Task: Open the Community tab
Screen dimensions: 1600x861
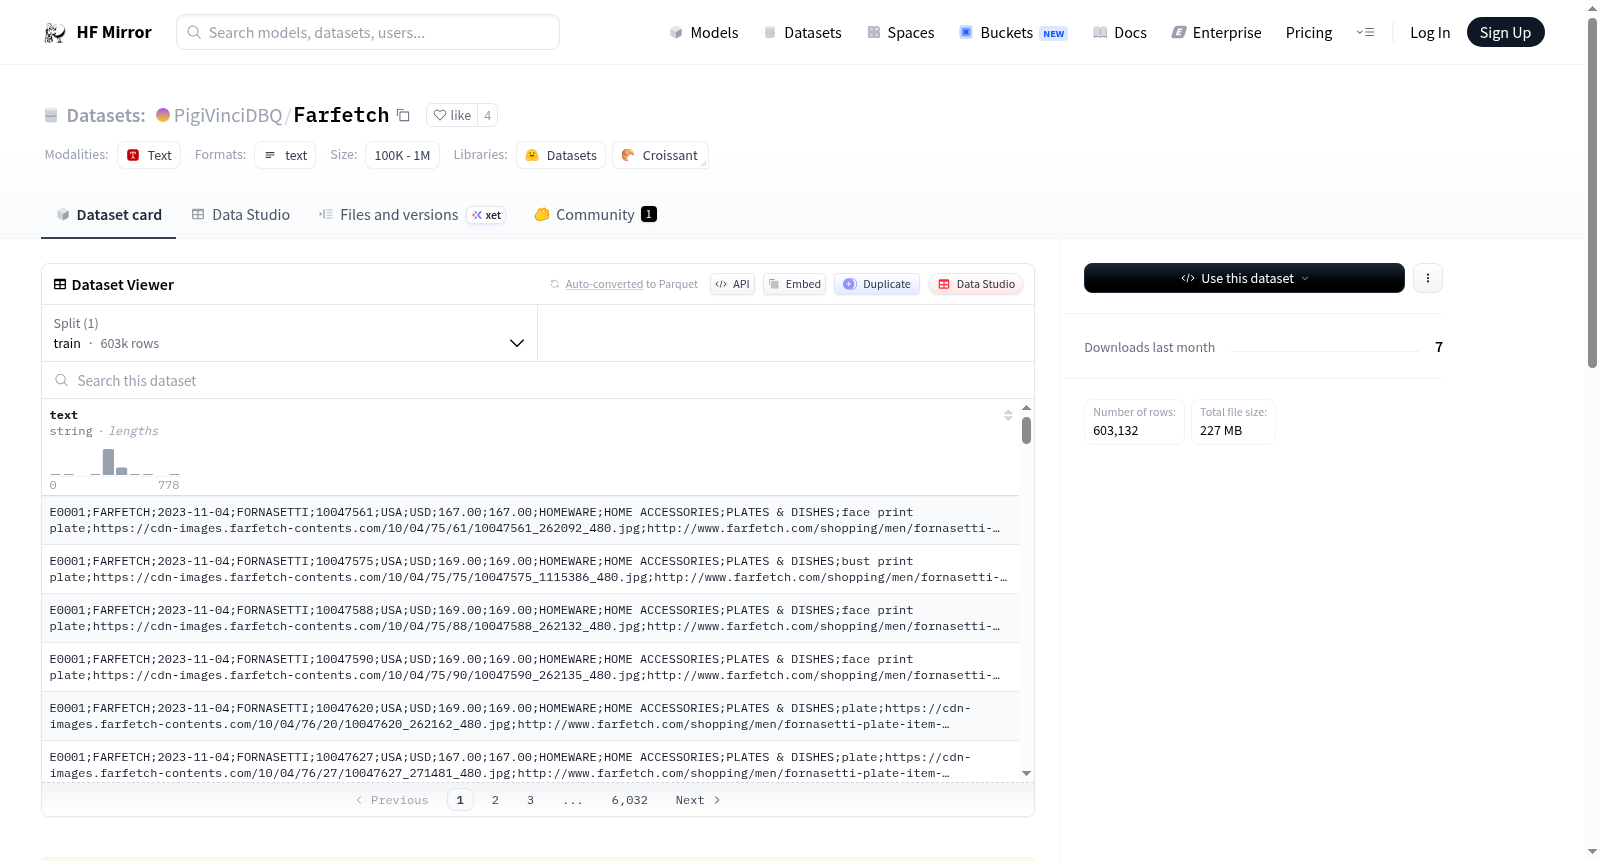Action: (595, 215)
